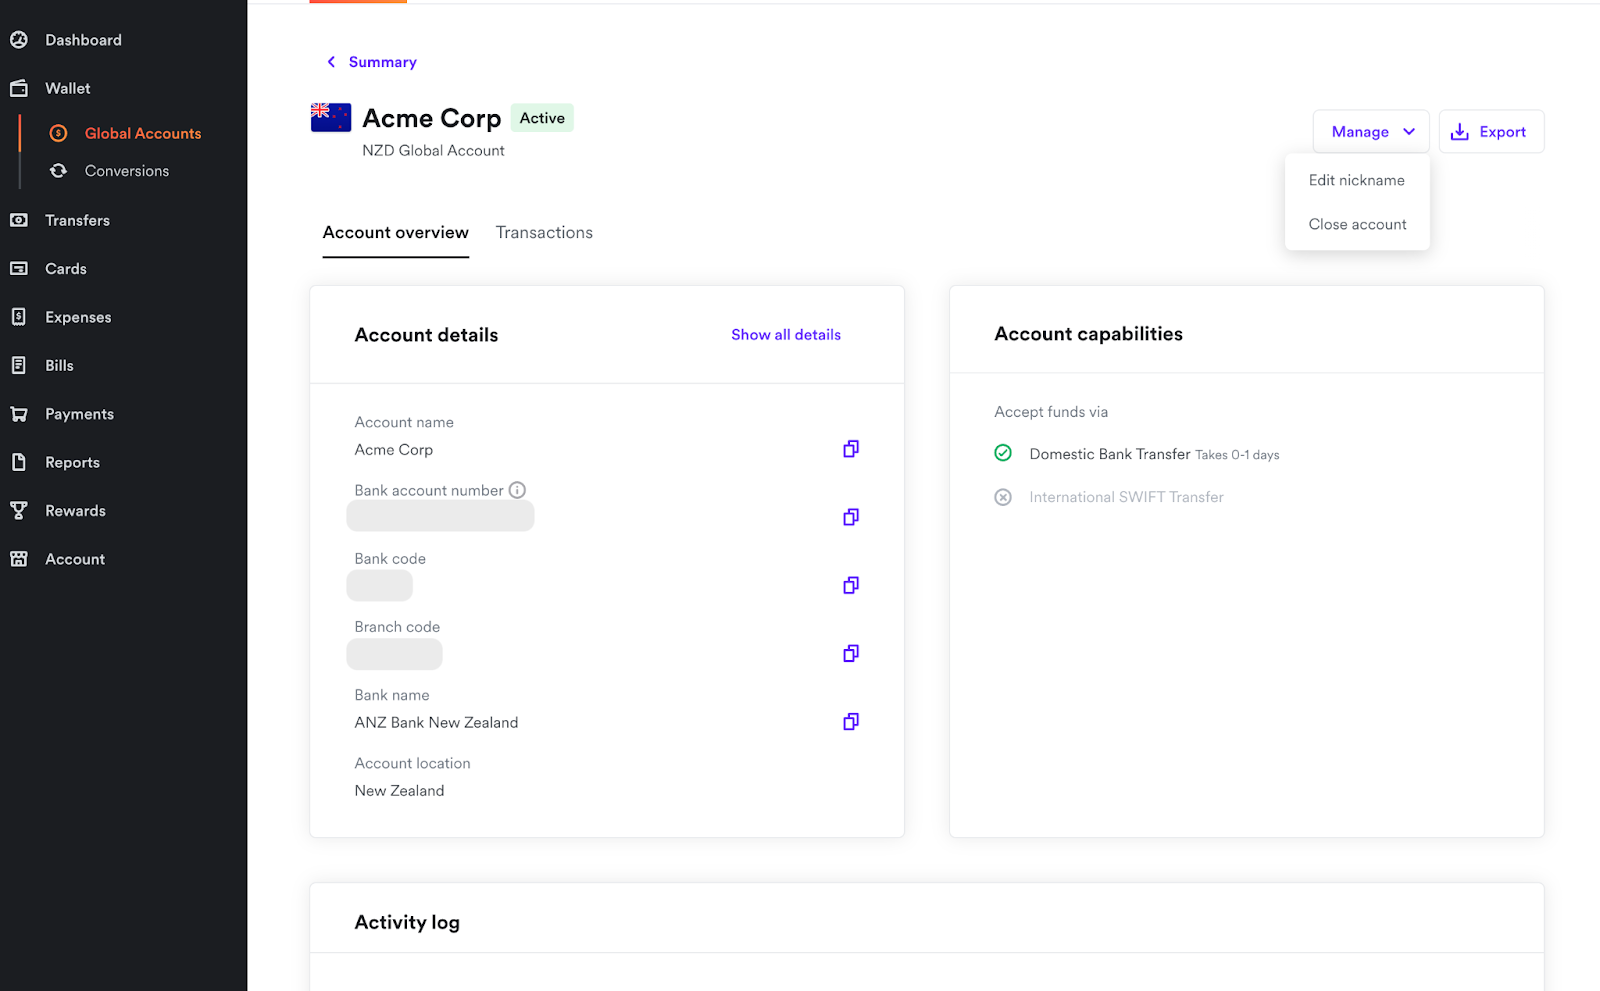Select the Account overview tab
Screen dimensions: 1600x991
tap(395, 233)
